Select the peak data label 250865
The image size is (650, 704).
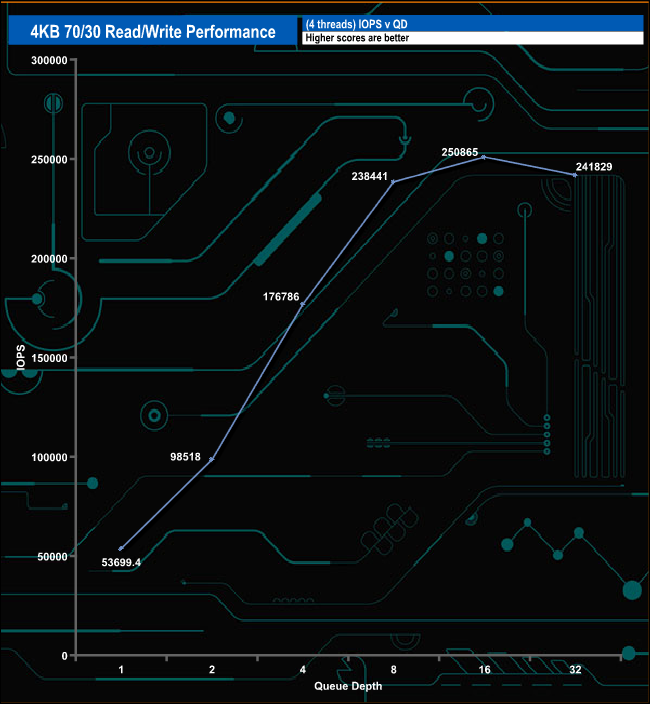460,152
